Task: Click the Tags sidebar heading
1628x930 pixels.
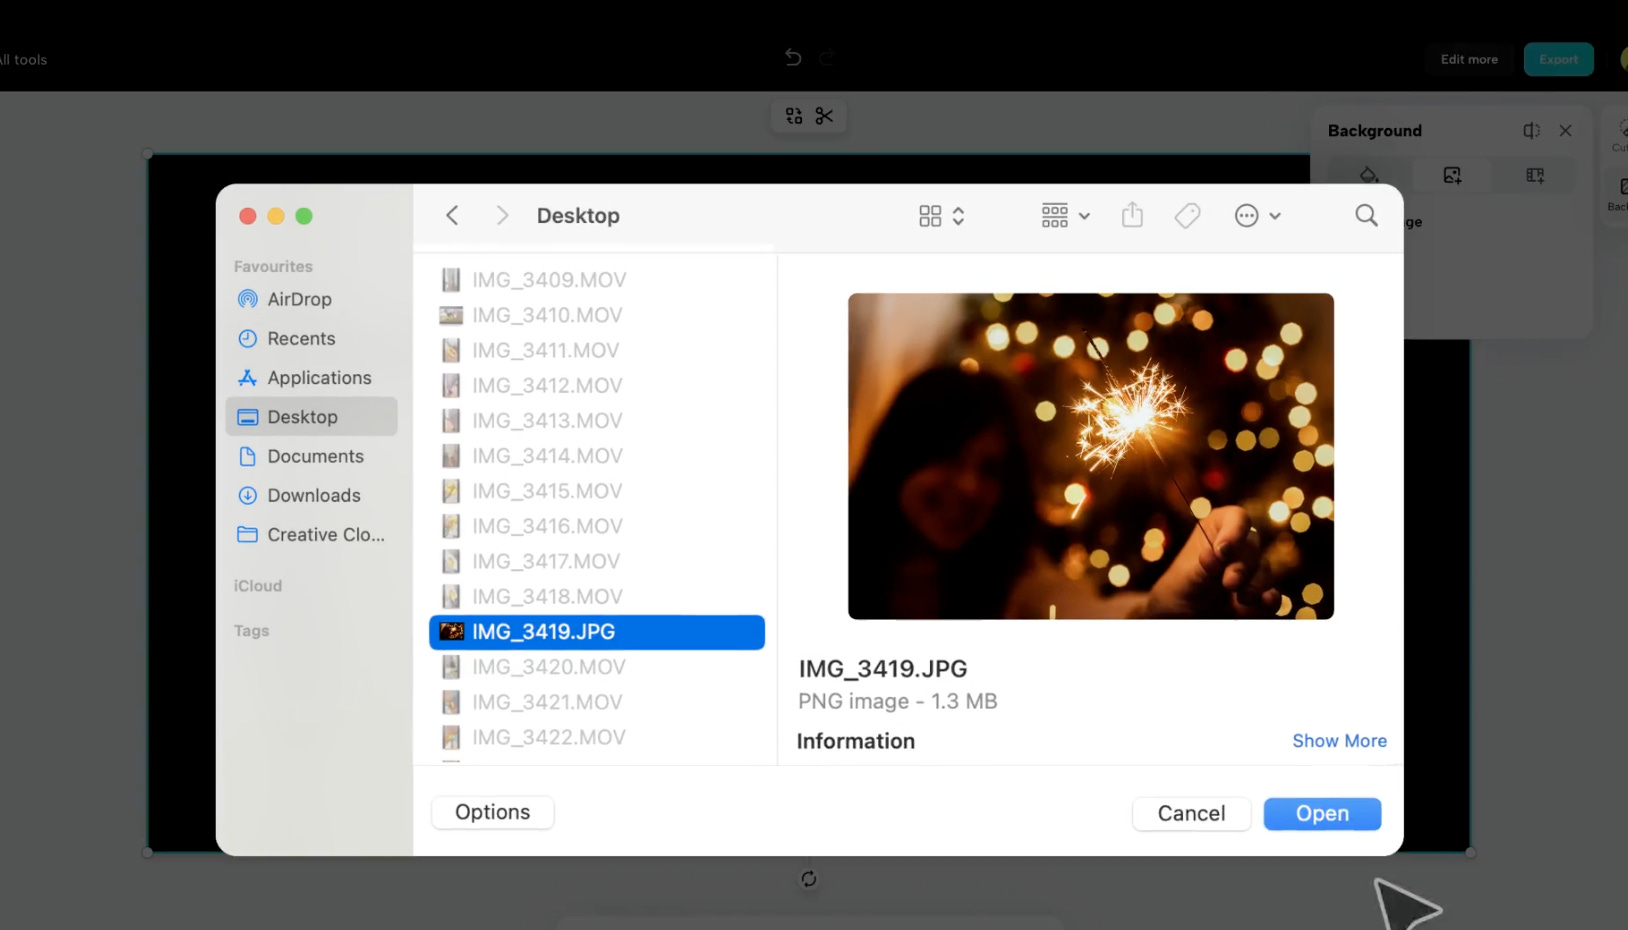Action: pos(251,631)
